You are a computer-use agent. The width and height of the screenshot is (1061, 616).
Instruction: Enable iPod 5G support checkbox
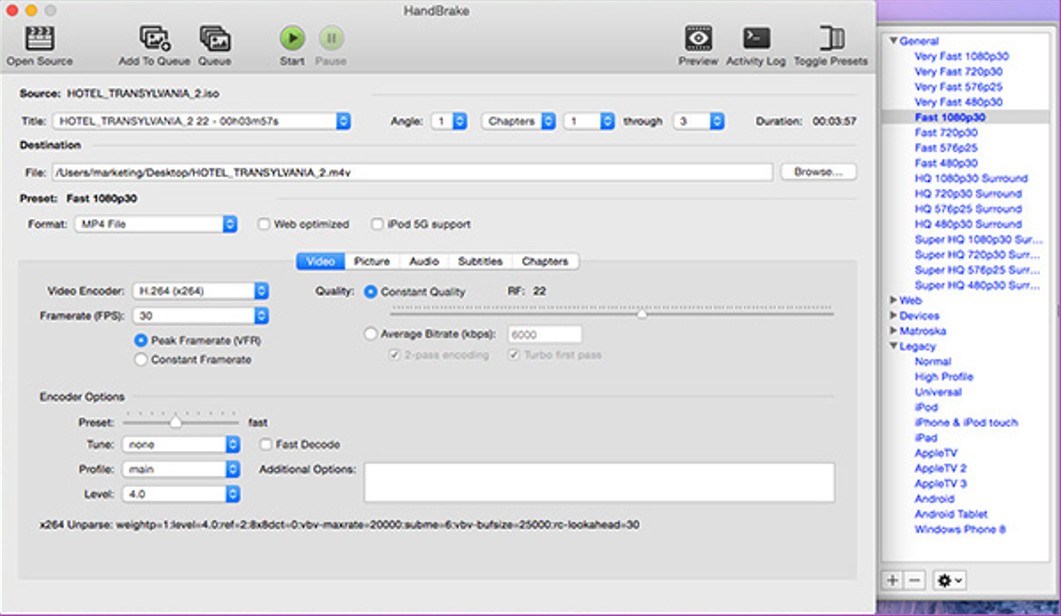377,224
